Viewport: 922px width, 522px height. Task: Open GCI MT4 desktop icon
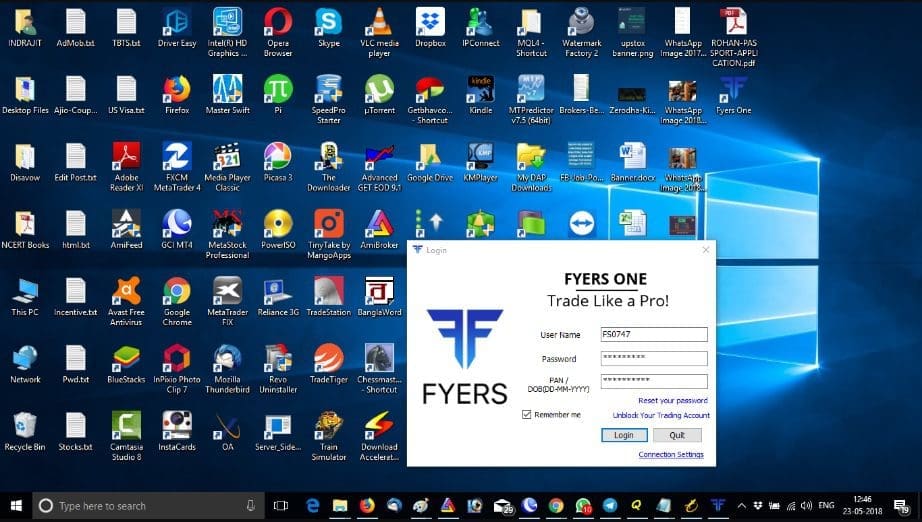[x=177, y=230]
